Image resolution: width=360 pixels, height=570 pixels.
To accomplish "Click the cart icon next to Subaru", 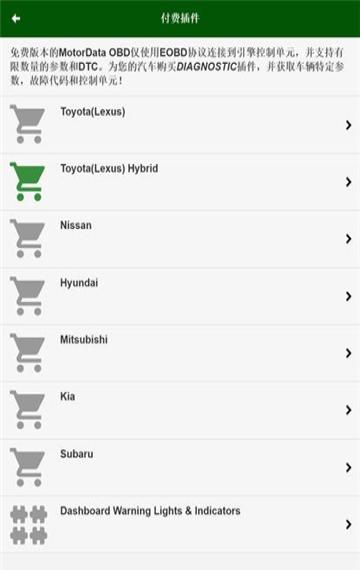I will [x=28, y=467].
